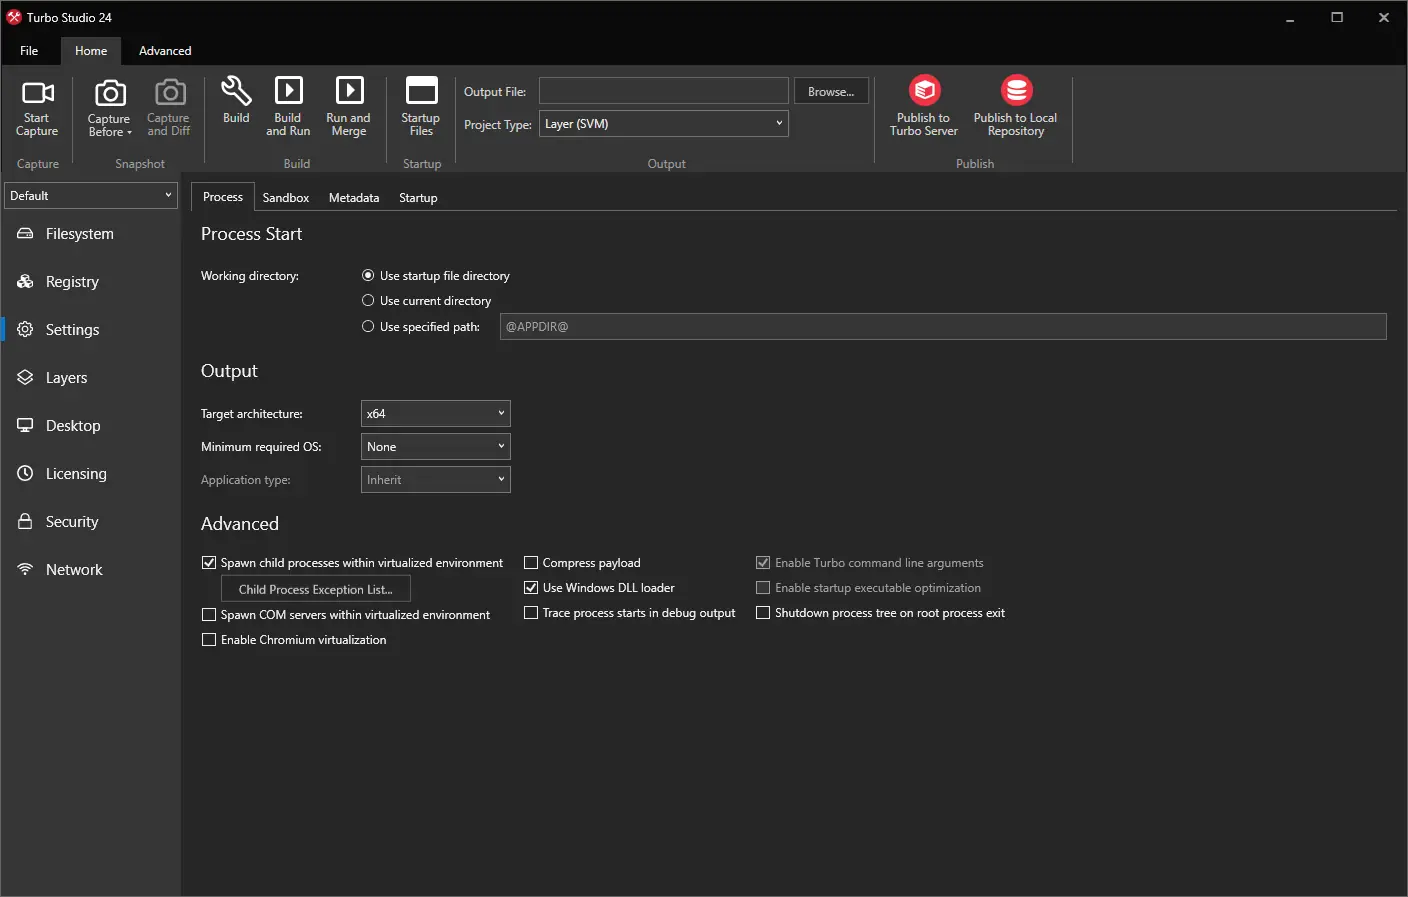Image resolution: width=1408 pixels, height=897 pixels.
Task: Click Publish to Local Repository icon
Action: tap(1017, 90)
